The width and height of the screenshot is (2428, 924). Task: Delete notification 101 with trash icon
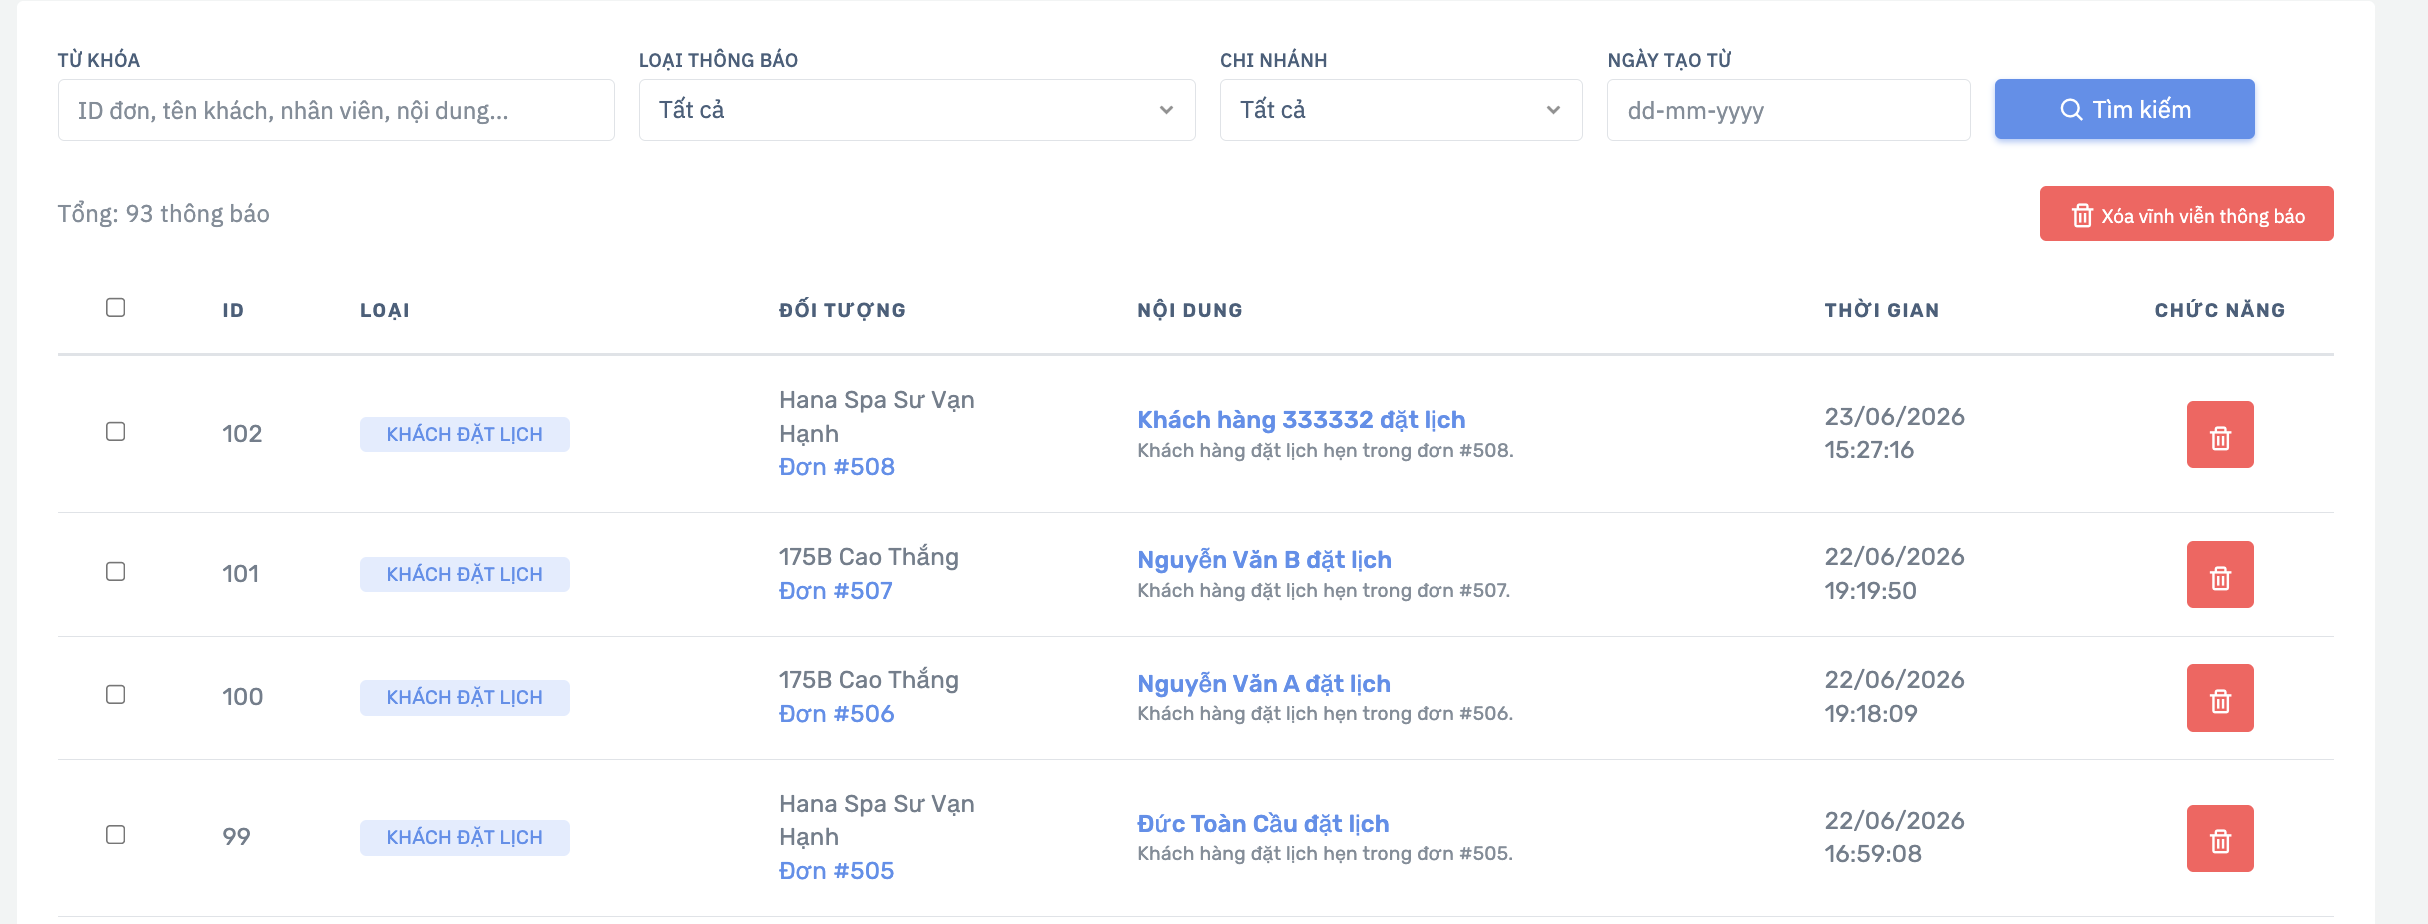(x=2220, y=574)
